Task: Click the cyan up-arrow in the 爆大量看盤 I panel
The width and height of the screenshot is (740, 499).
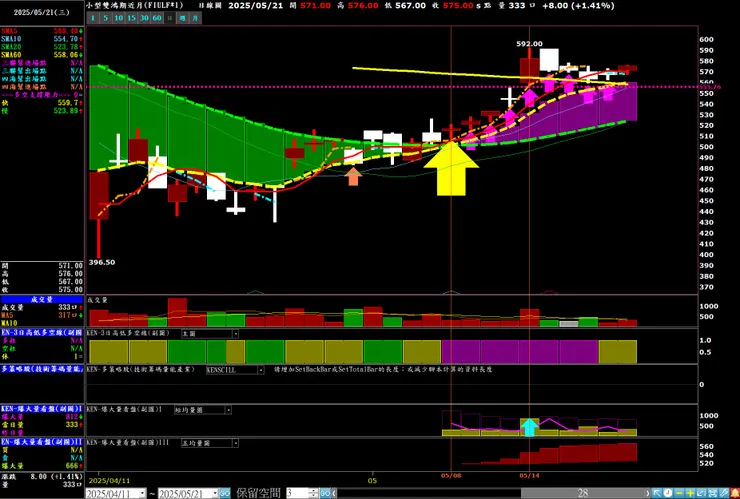Action: 530,427
